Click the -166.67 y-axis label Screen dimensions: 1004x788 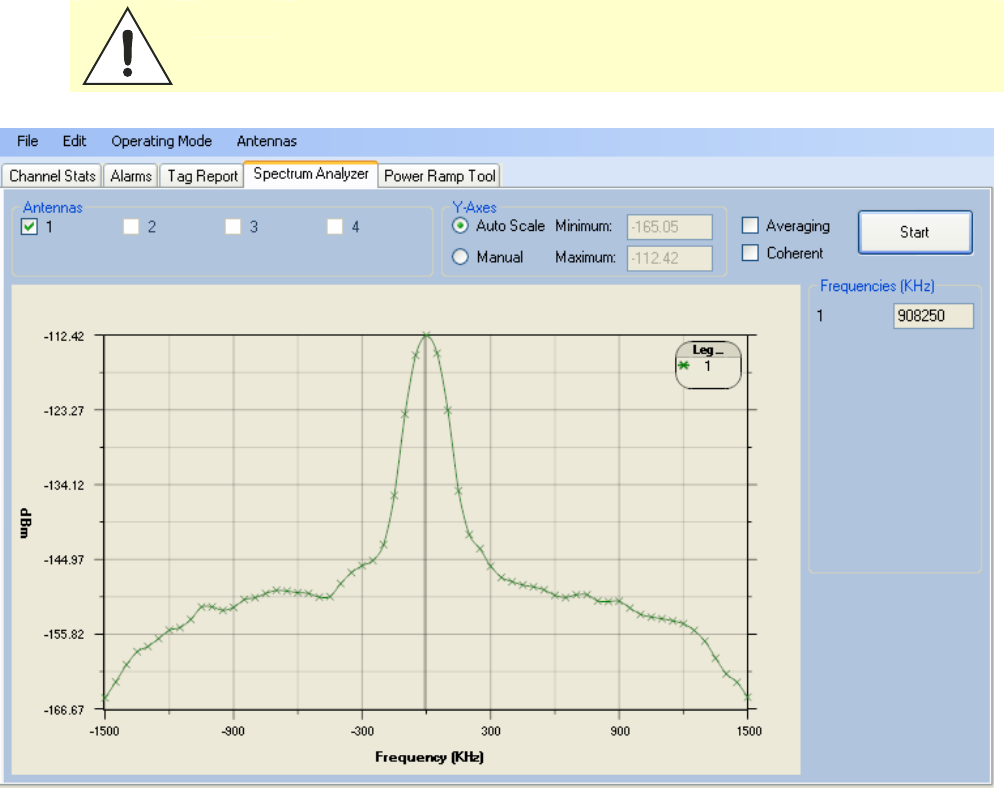[64, 710]
